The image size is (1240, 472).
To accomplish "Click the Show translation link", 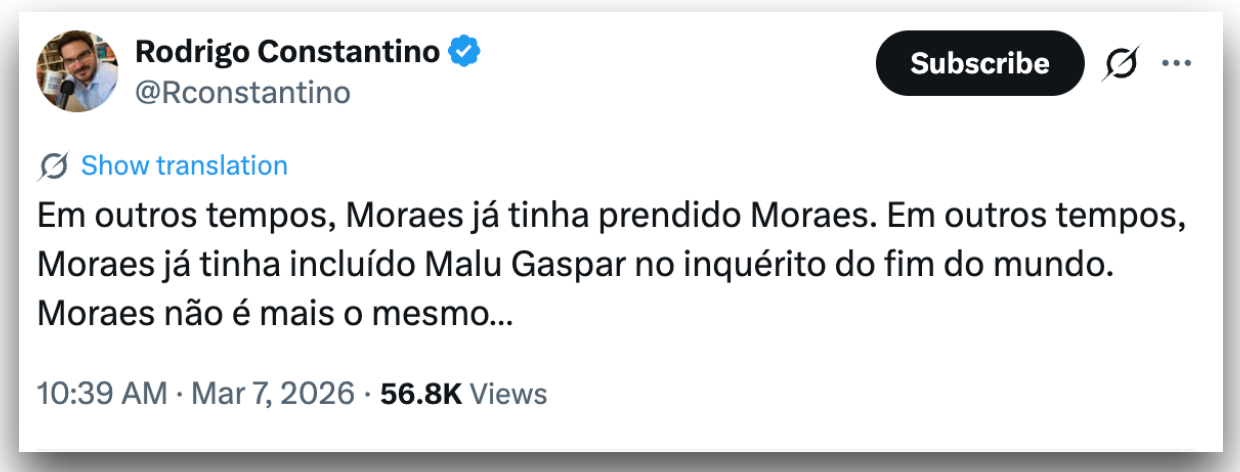I will coord(184,165).
